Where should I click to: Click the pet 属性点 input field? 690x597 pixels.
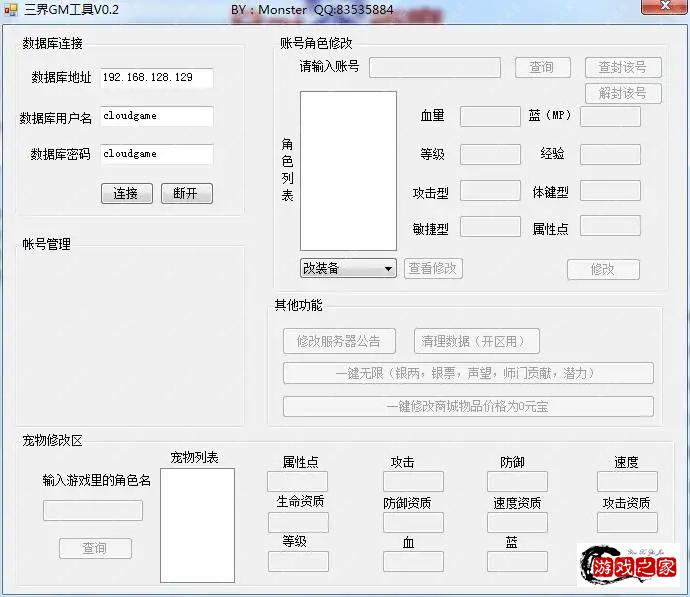pos(297,482)
